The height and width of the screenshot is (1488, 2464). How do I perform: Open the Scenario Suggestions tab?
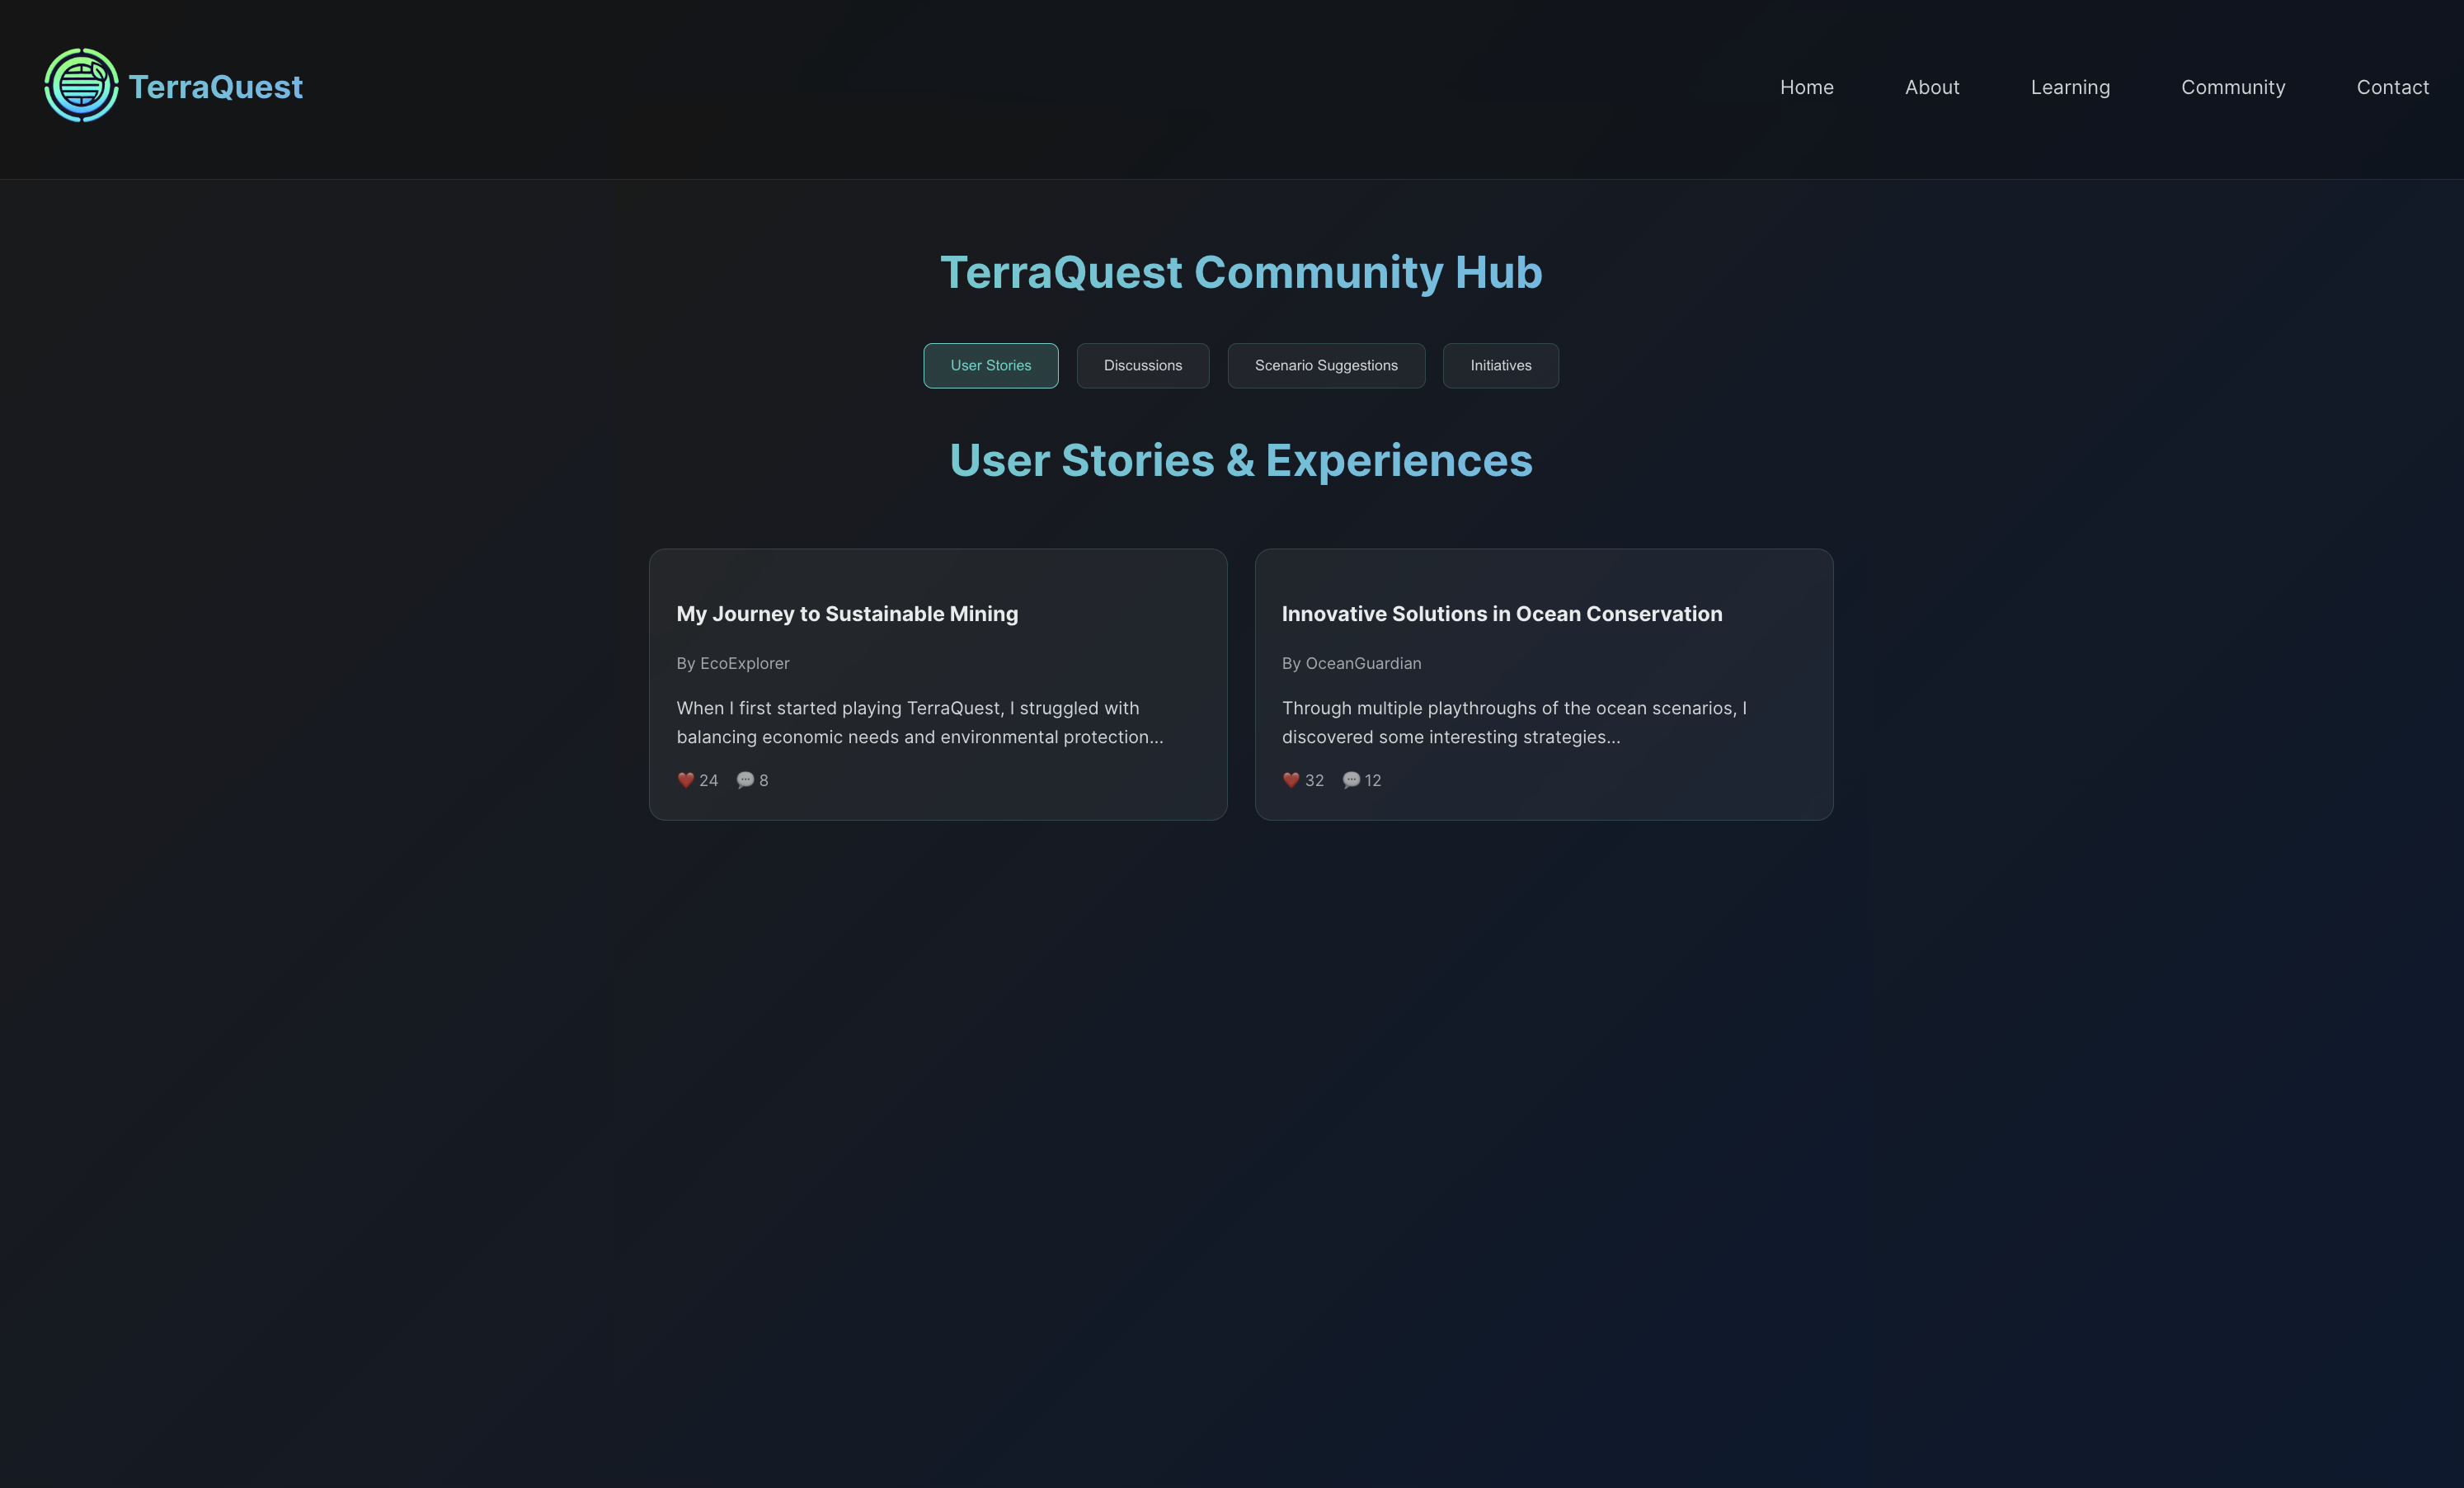(x=1326, y=366)
